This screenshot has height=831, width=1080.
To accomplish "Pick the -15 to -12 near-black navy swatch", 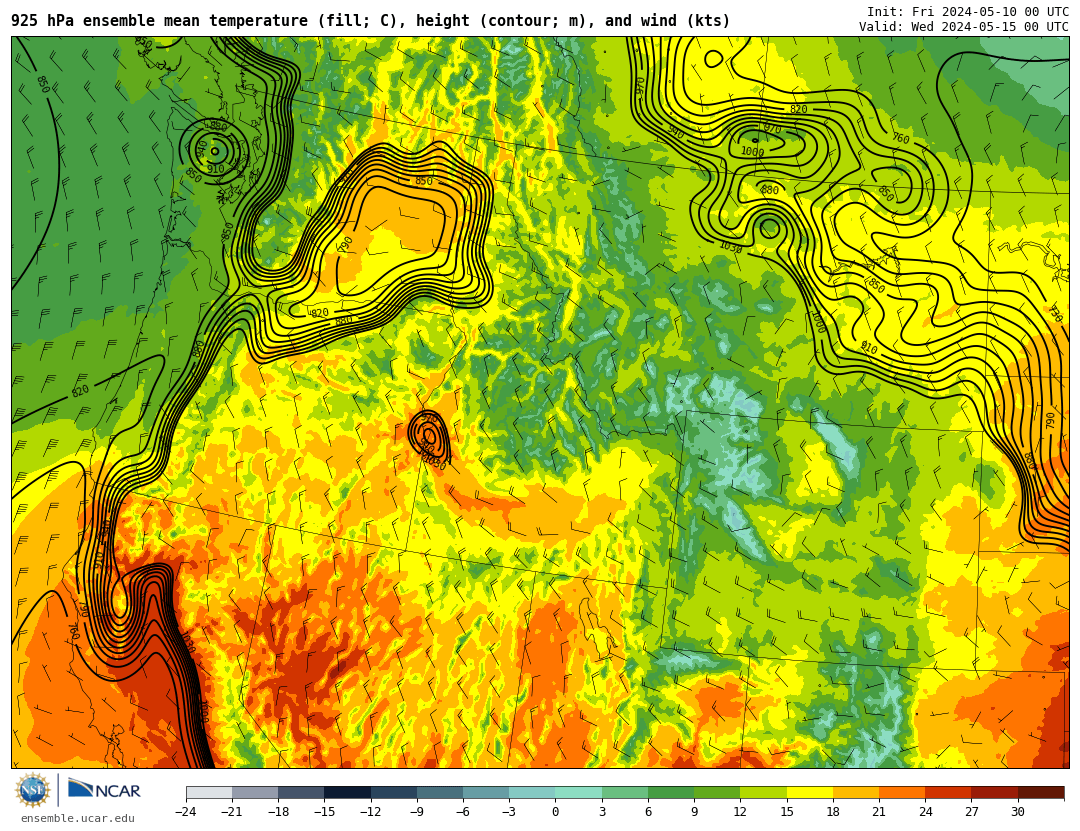I will coord(348,792).
